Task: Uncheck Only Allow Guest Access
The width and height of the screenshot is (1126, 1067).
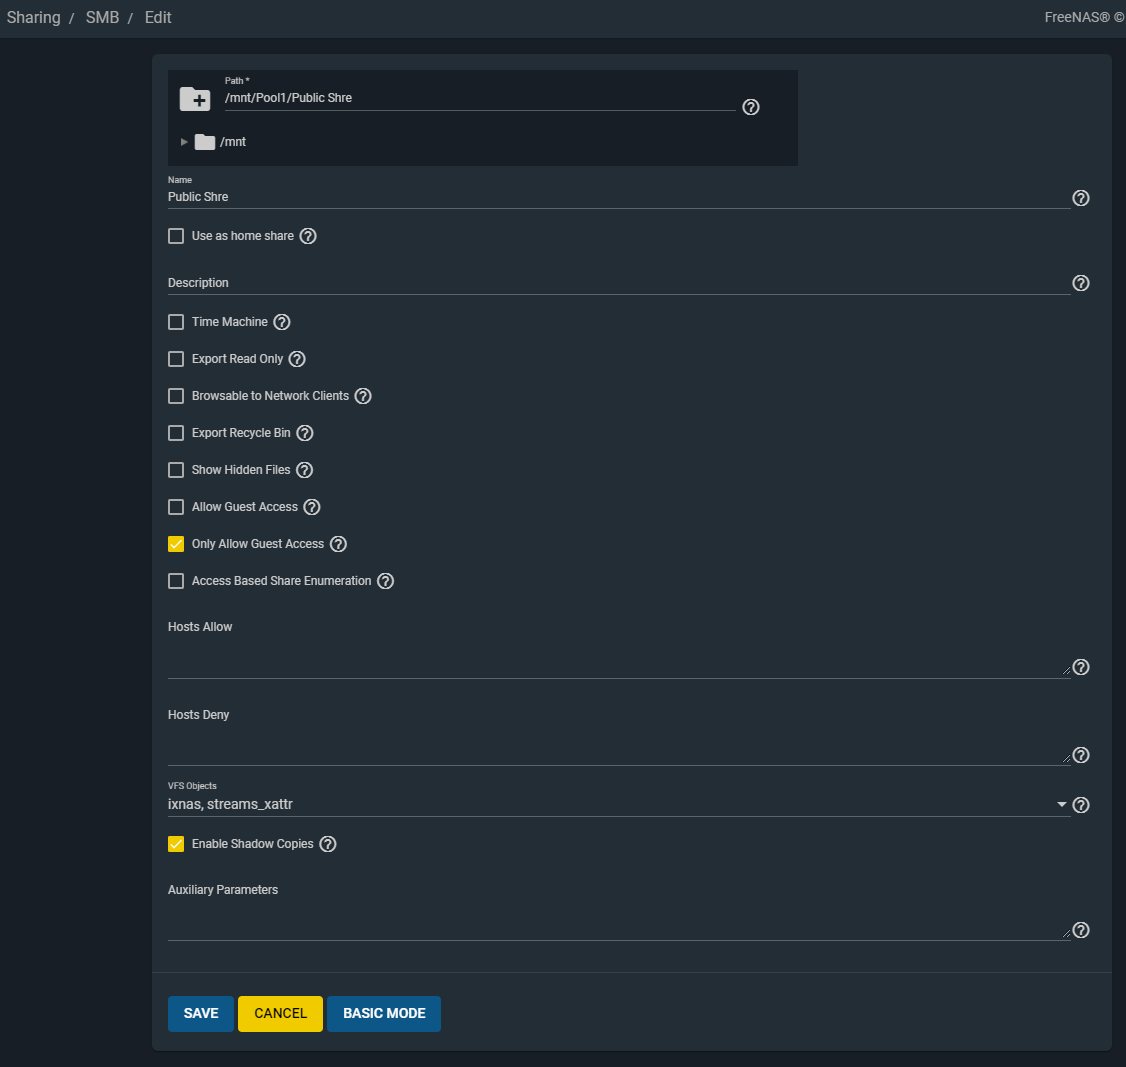Action: [x=176, y=544]
